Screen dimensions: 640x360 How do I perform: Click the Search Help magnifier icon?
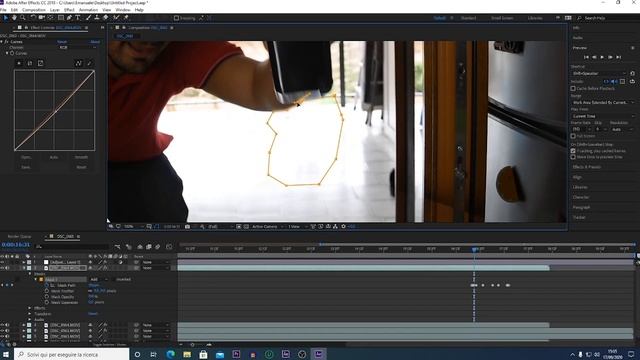(x=579, y=18)
